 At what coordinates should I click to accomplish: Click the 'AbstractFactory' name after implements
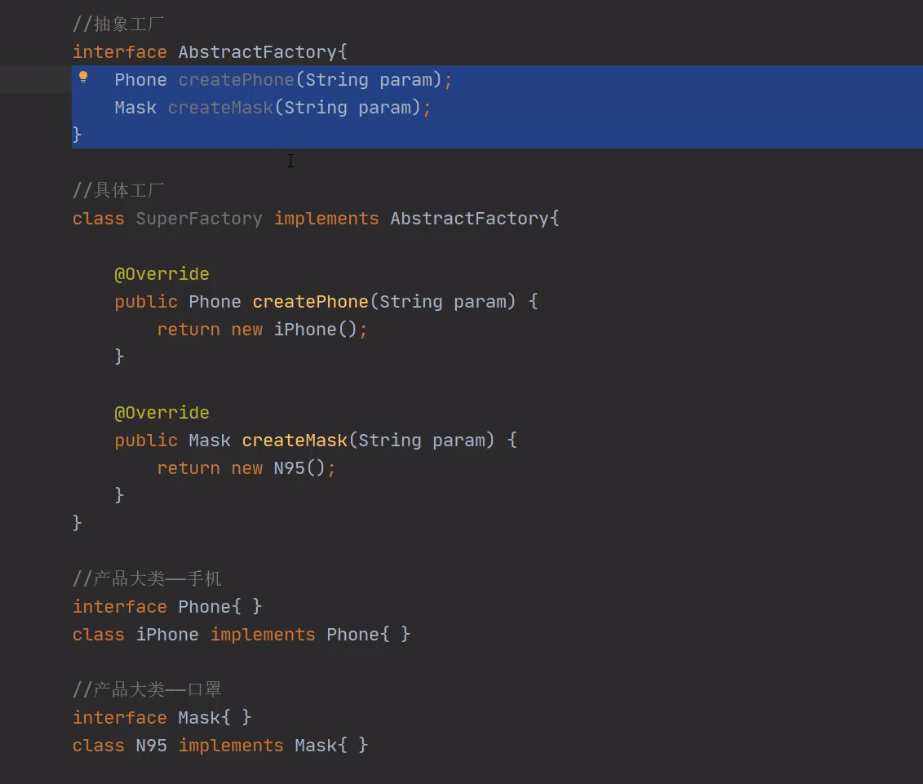470,218
